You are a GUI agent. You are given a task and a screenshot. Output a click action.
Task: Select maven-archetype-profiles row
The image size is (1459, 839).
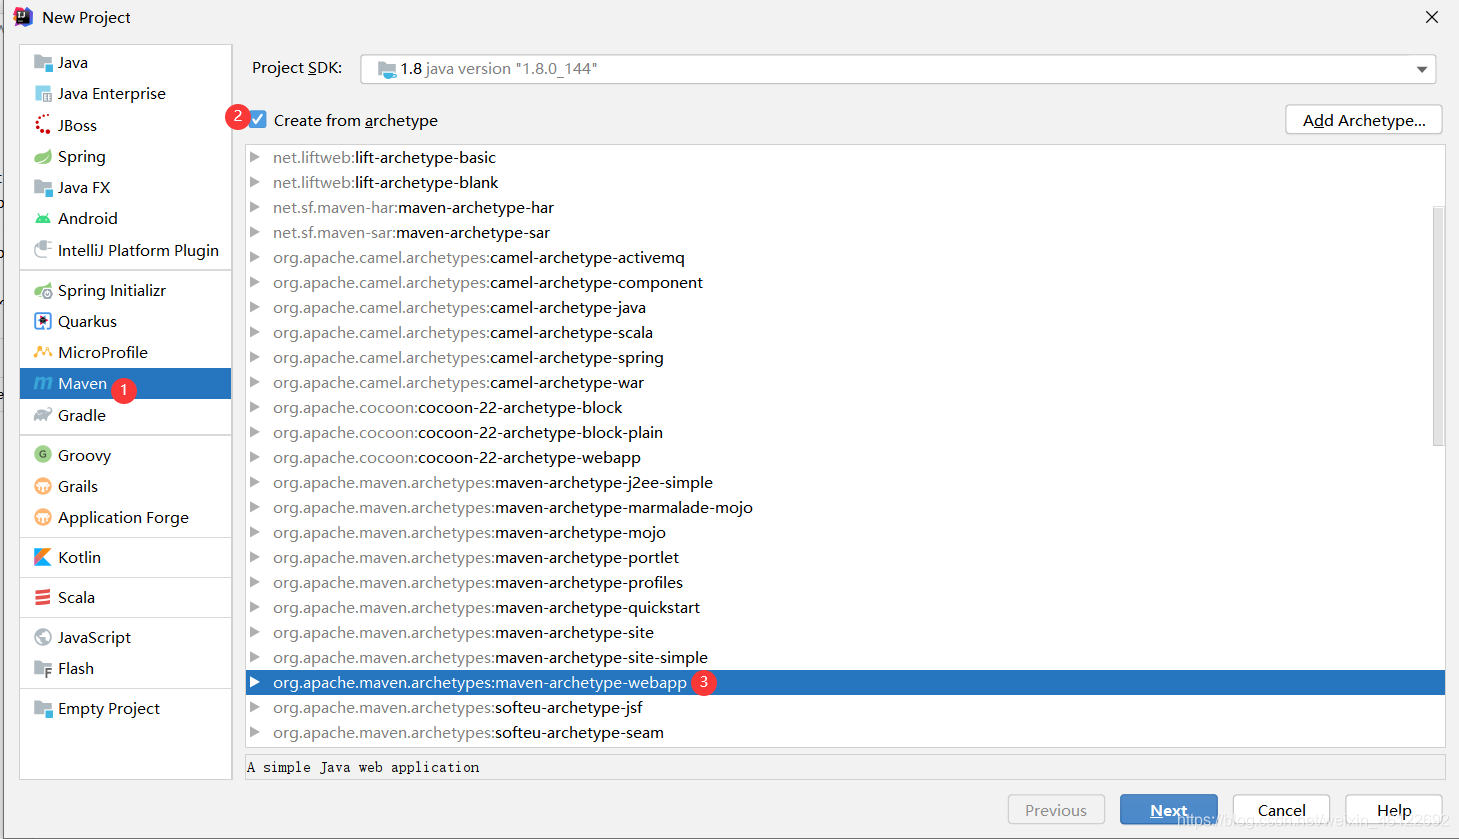click(845, 582)
